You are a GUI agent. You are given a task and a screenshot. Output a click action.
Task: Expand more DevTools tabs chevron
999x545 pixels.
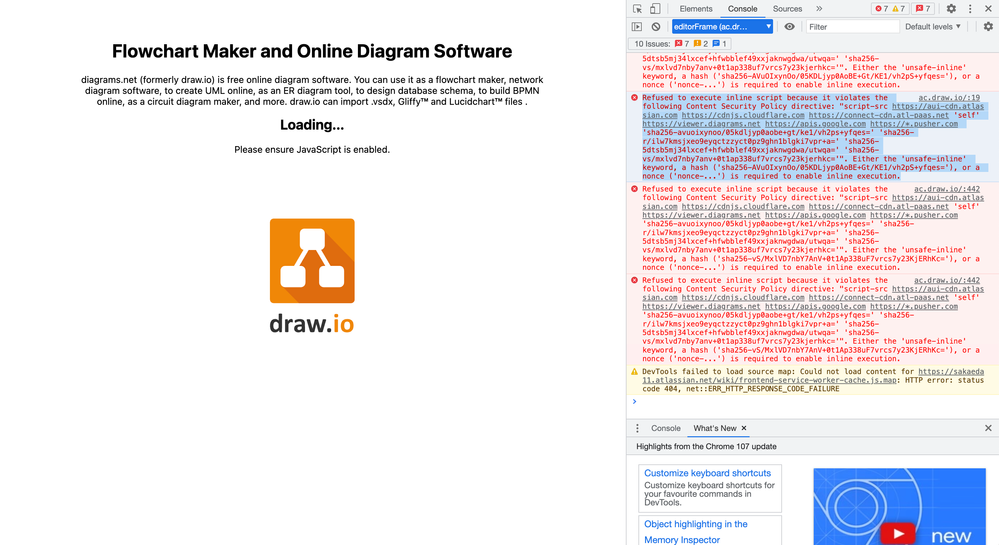click(819, 9)
